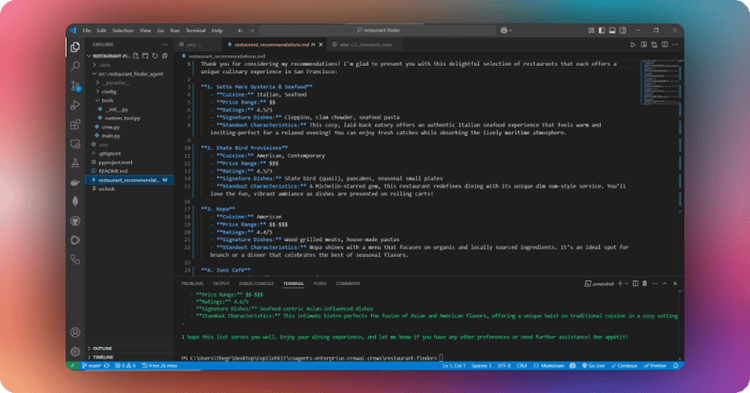The image size is (750, 393).
Task: Open the new terminal dropdown arrow
Action: point(626,284)
